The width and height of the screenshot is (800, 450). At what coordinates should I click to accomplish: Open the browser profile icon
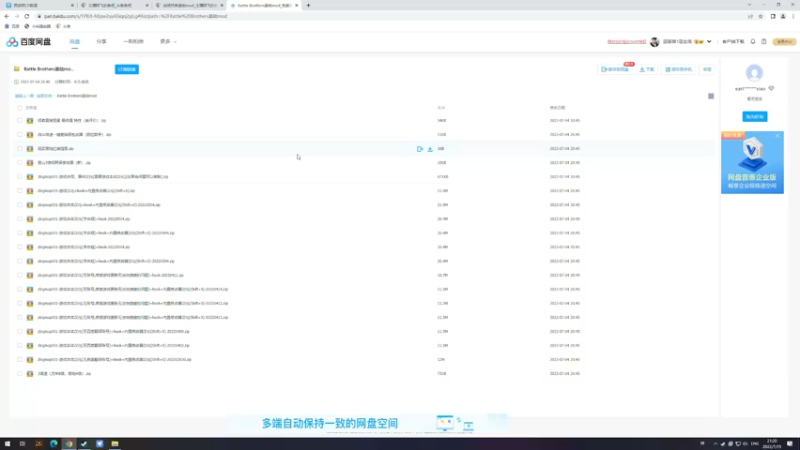tap(783, 16)
